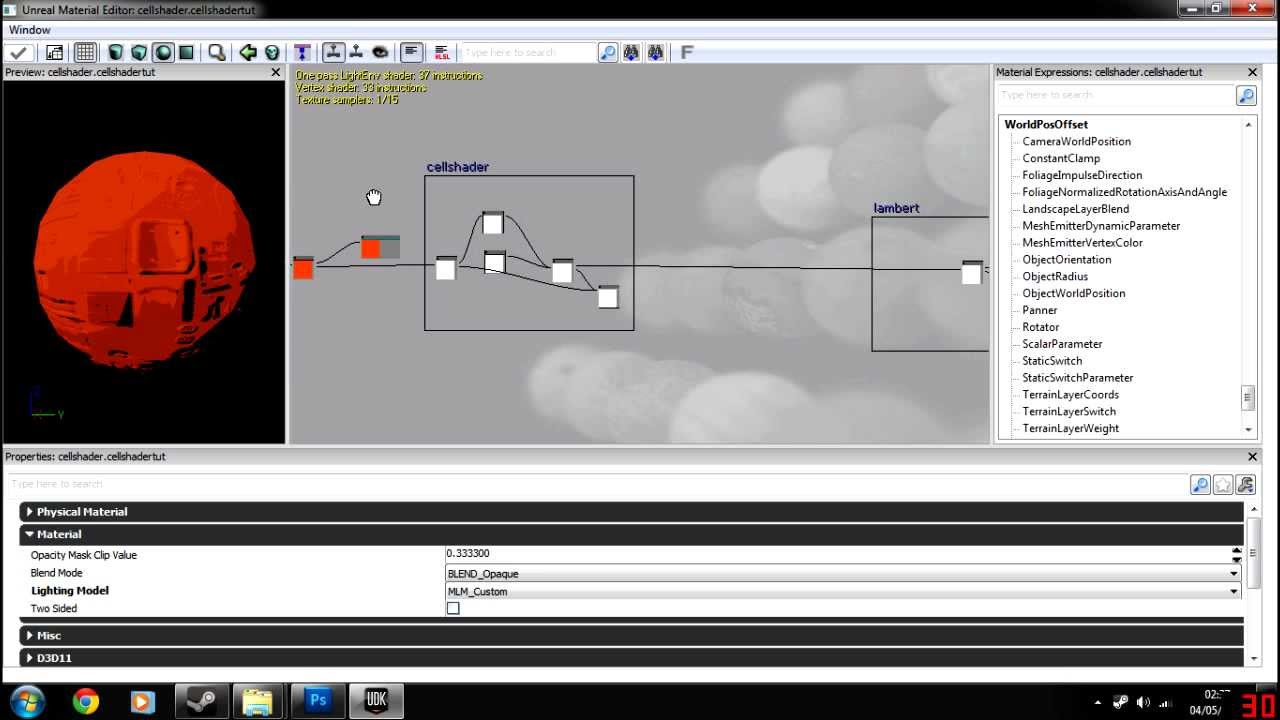Select ObjectRadius expression
Viewport: 1280px width, 720px height.
[1055, 276]
